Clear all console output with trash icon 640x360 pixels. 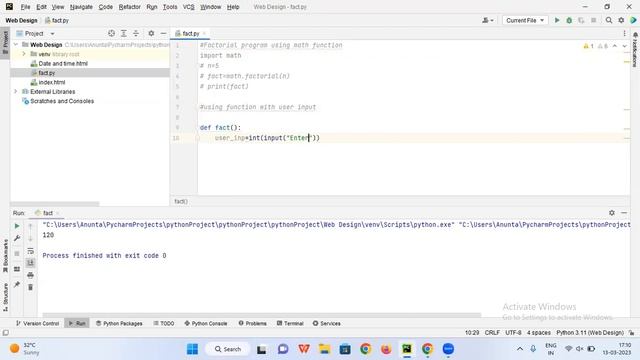coord(30,287)
